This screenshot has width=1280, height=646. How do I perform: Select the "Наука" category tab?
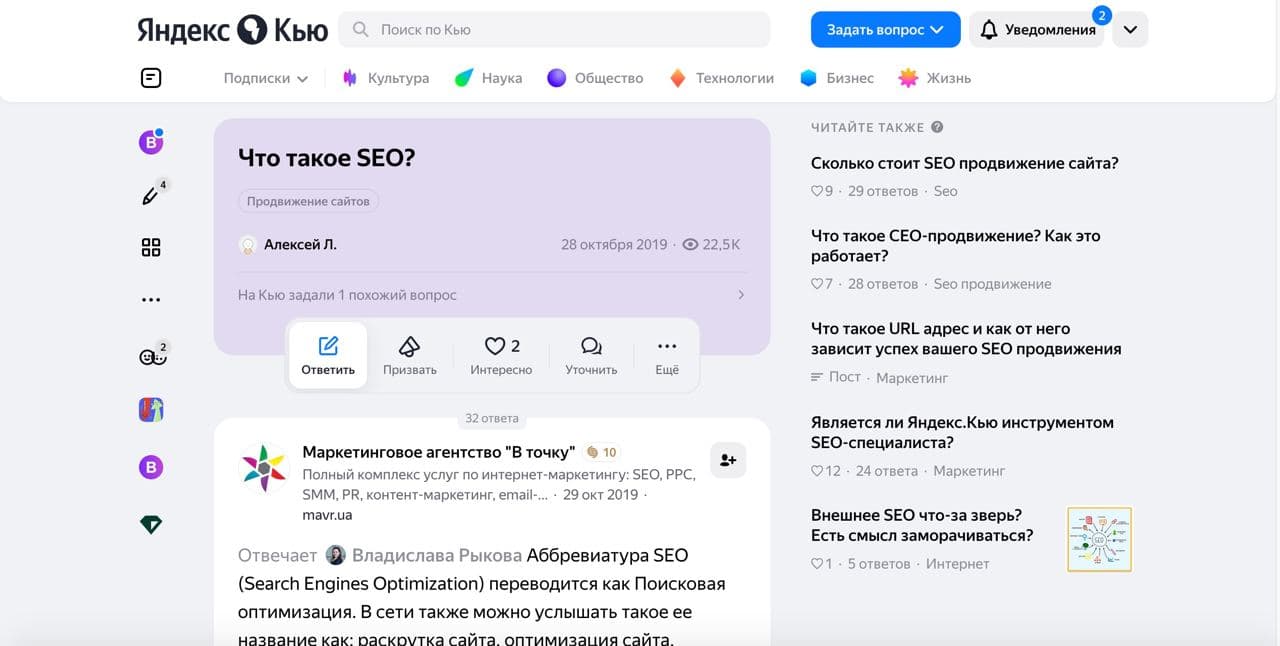tap(489, 78)
